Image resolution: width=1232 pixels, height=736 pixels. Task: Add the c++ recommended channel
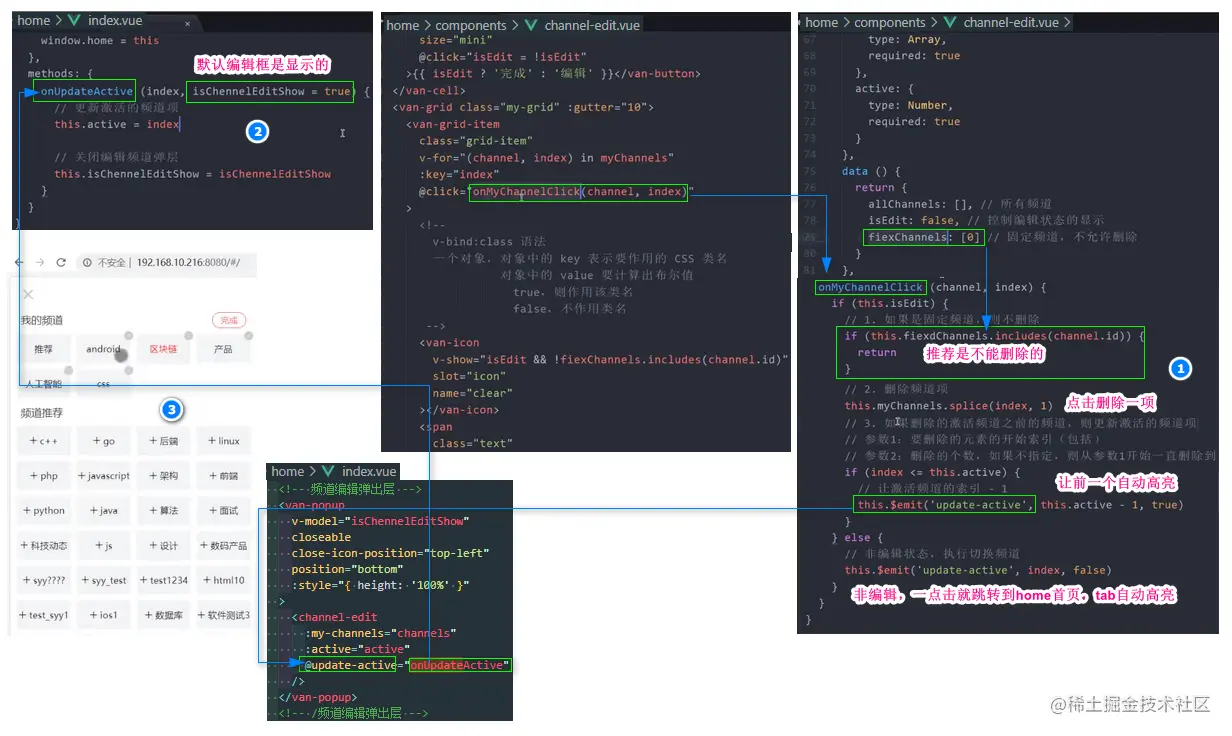click(x=43, y=441)
